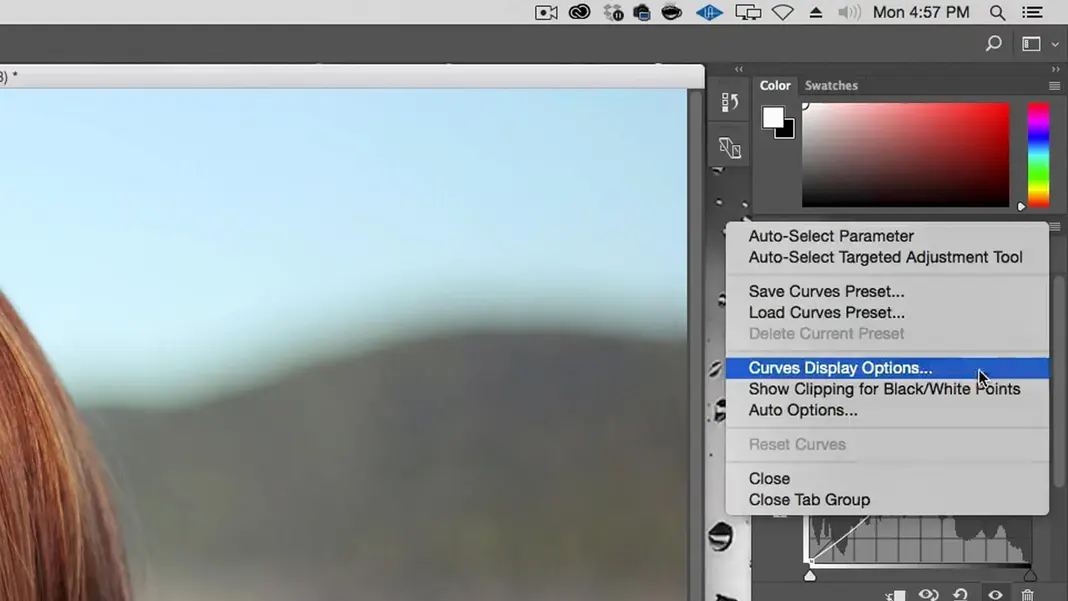The height and width of the screenshot is (601, 1068).
Task: Open Curves Display Options menu entry
Action: pyautogui.click(x=887, y=368)
